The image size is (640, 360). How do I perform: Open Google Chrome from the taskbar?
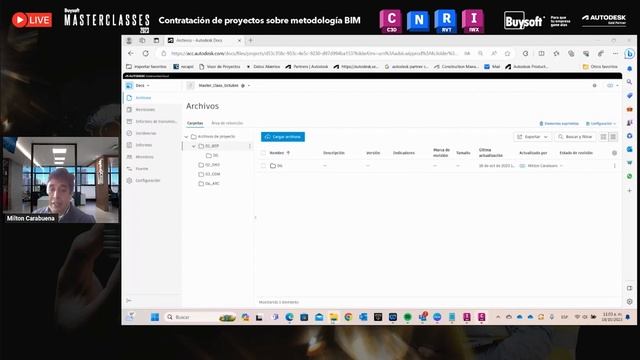(348, 317)
